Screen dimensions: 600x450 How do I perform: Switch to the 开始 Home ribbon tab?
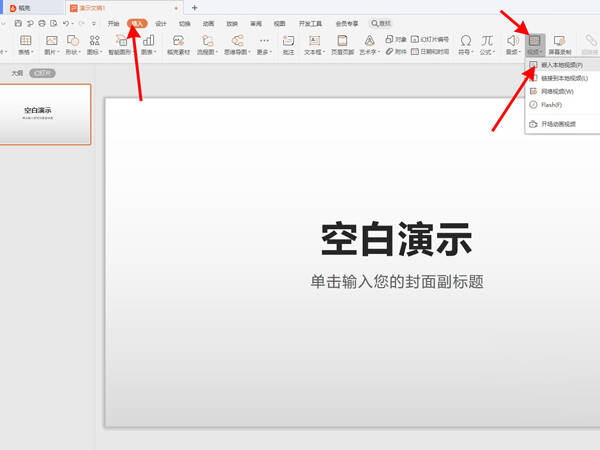(113, 24)
